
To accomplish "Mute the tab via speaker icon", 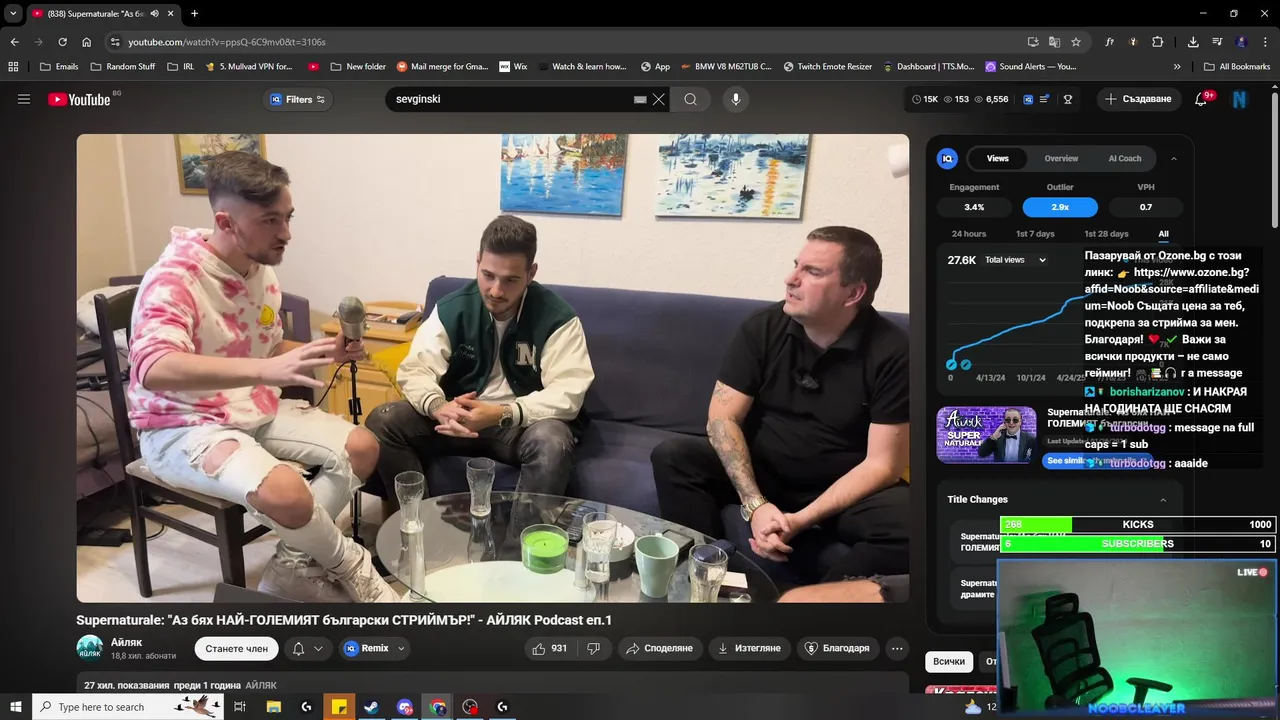I will [155, 13].
